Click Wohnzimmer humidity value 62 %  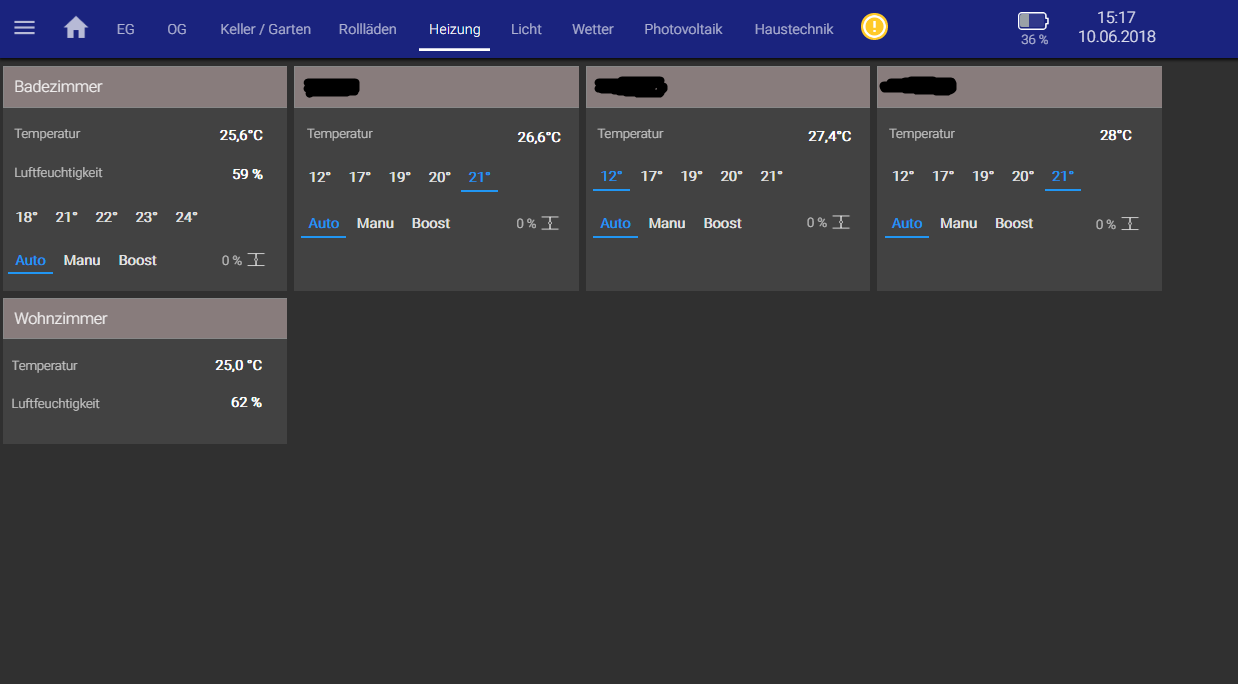[x=246, y=402]
